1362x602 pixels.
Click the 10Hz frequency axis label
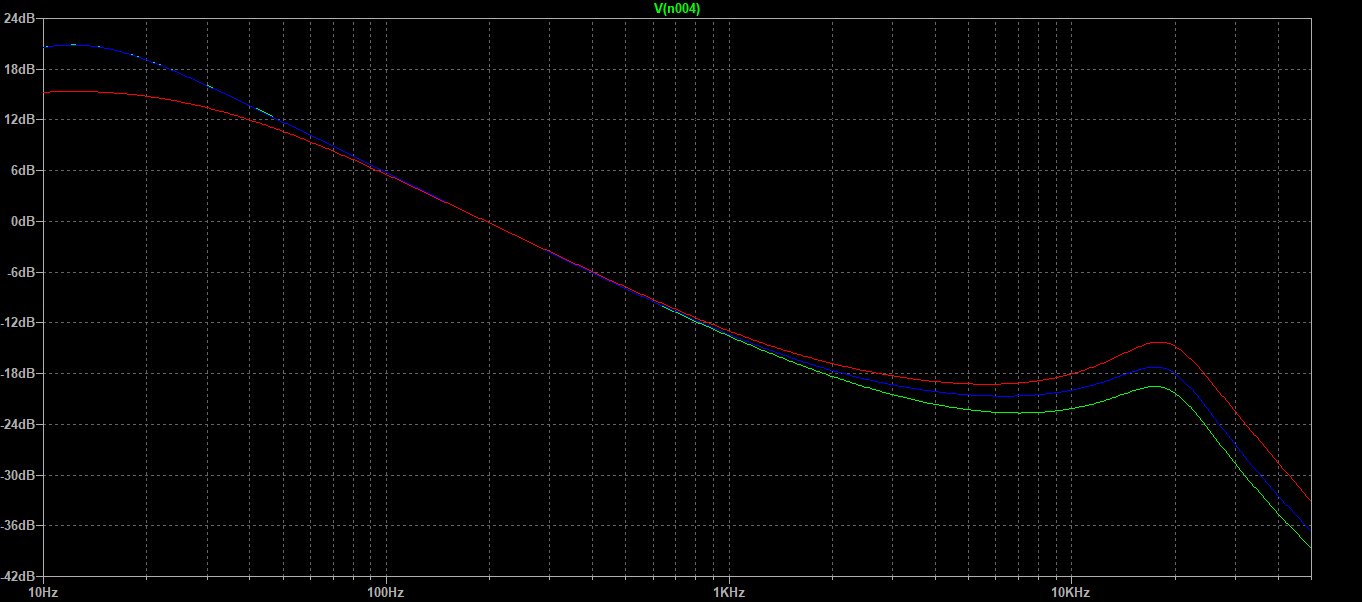click(43, 592)
